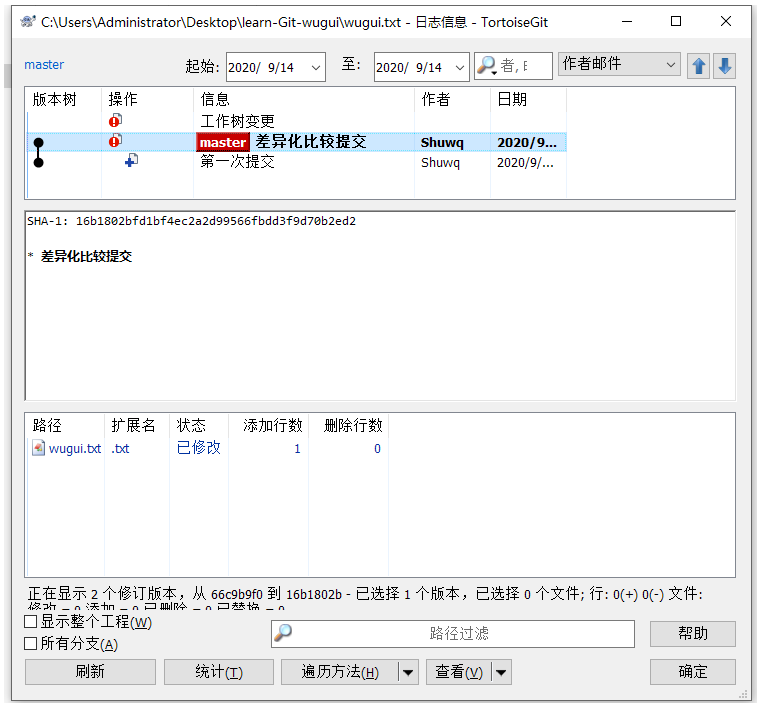Click the 状态 column header
The width and height of the screenshot is (757, 703).
pos(198,425)
